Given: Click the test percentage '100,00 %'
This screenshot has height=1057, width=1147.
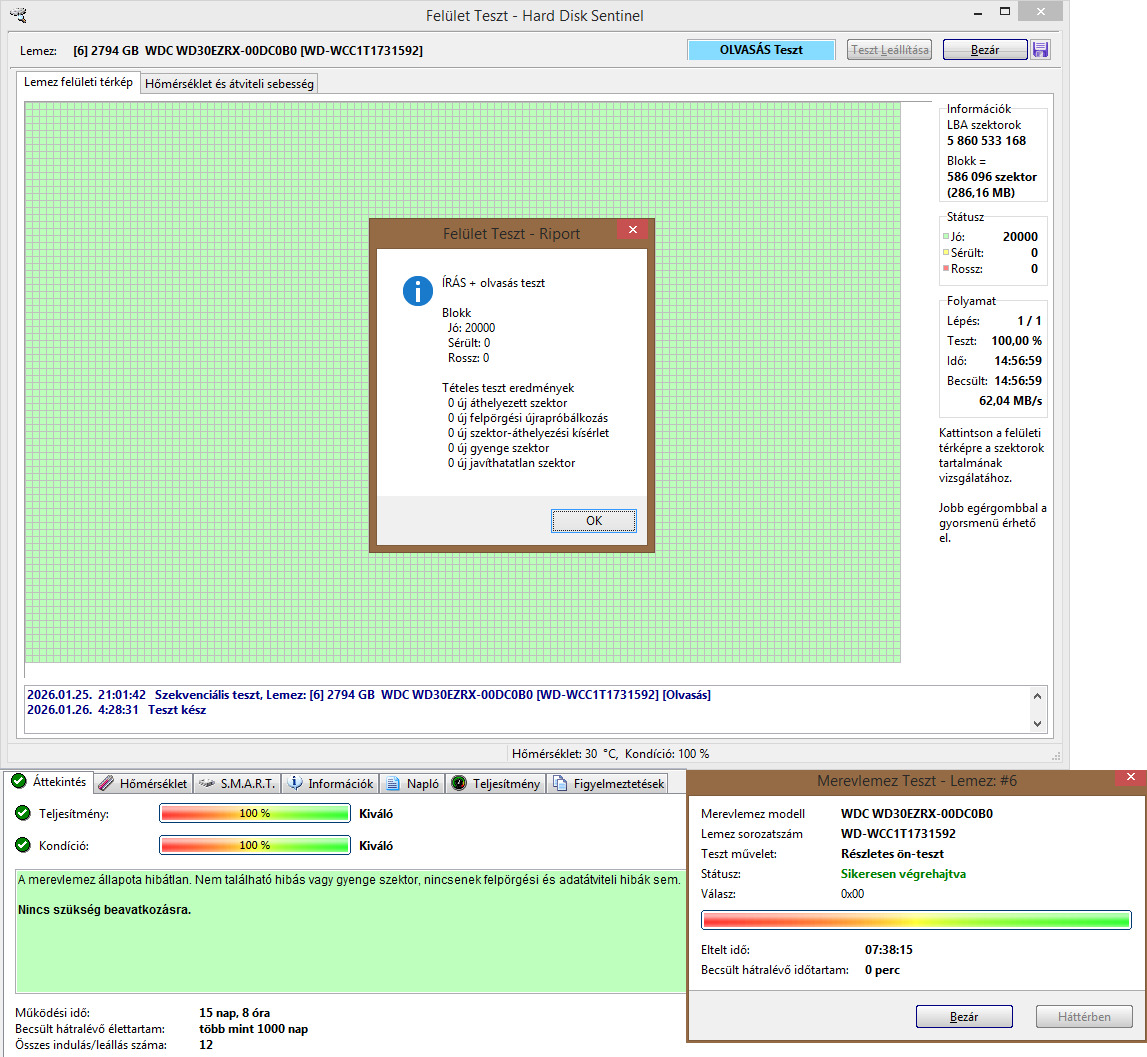Looking at the screenshot, I should [1016, 340].
